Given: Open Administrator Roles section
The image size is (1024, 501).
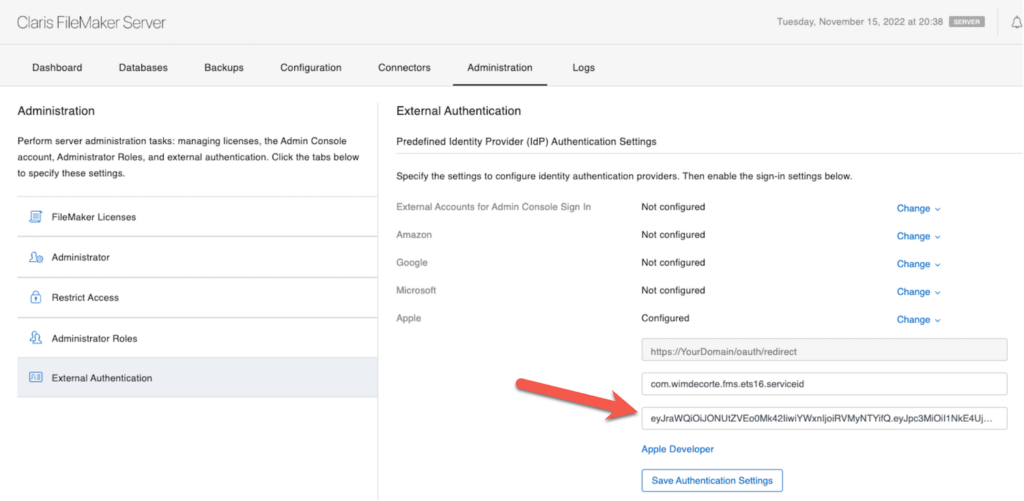Looking at the screenshot, I should pos(197,338).
